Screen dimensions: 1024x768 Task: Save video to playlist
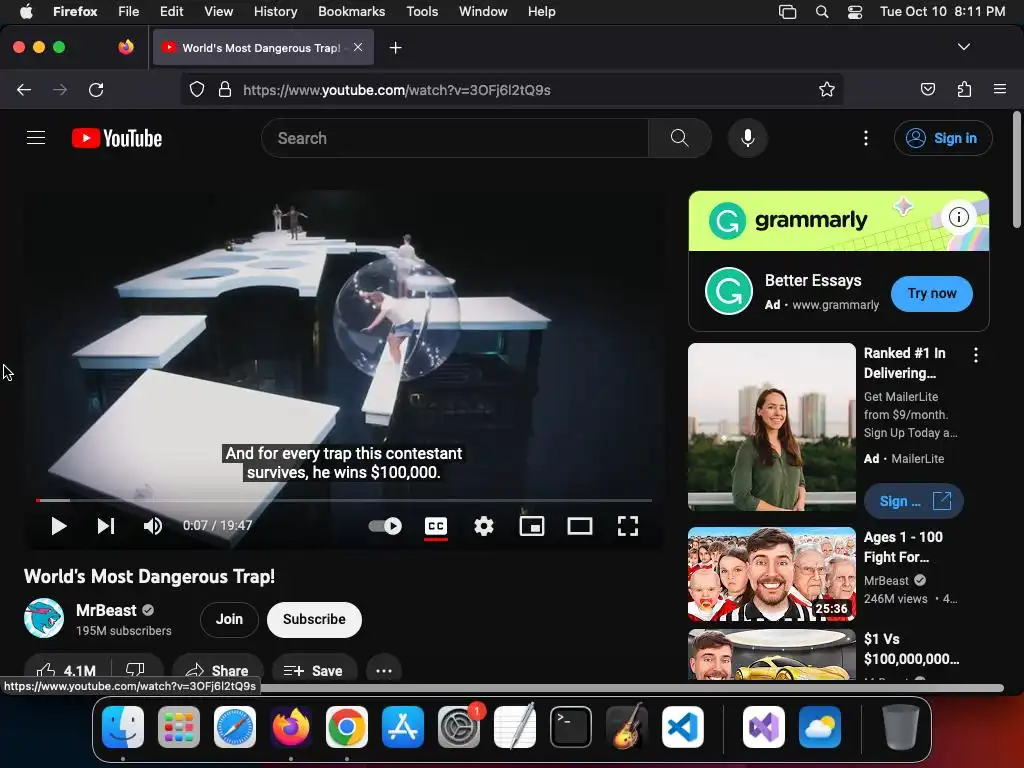(314, 670)
